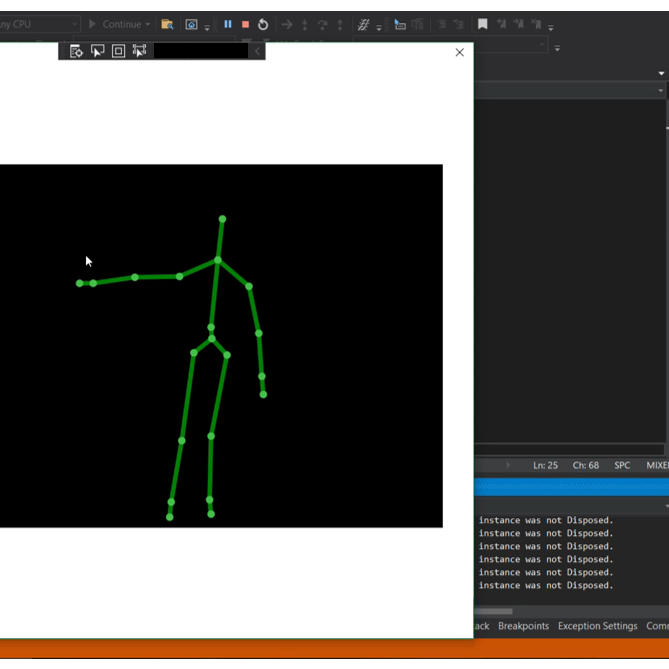Open the Continue button dropdown arrow
Viewport: 669px width, 669px height.
[148, 24]
